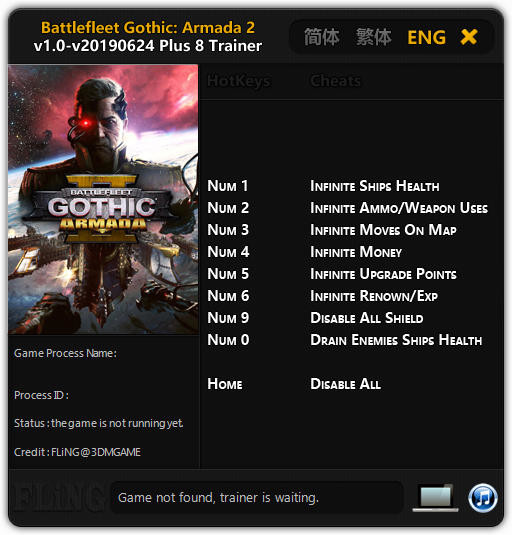Close the trainer with yellow X
This screenshot has width=512, height=535.
pos(469,37)
